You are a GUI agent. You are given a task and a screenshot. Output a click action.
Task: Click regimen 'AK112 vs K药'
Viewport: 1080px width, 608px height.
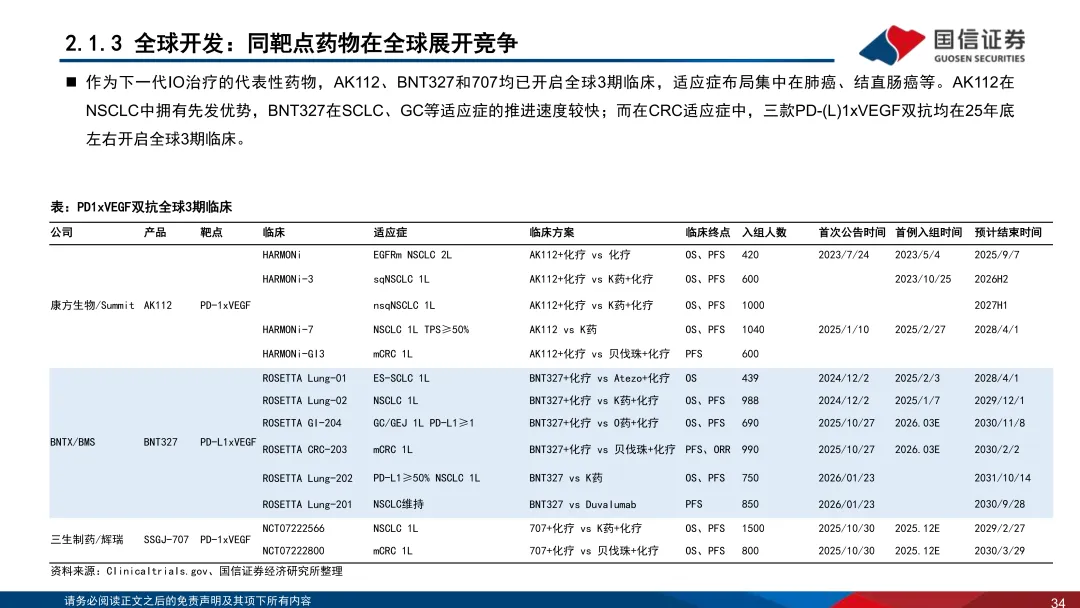click(563, 329)
